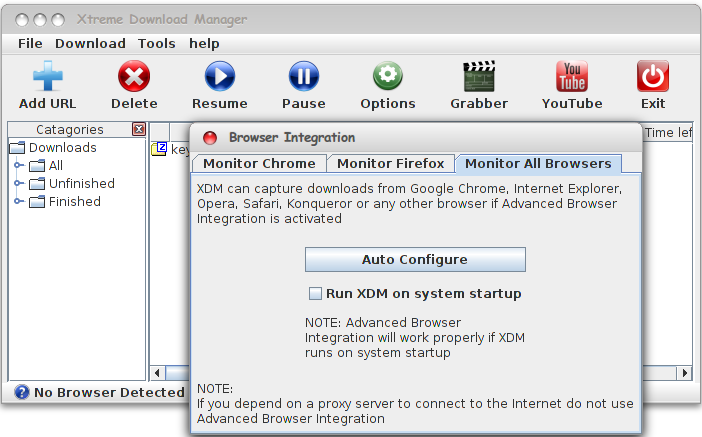Enable Run XDM on system startup
The width and height of the screenshot is (702, 437).
coord(315,294)
